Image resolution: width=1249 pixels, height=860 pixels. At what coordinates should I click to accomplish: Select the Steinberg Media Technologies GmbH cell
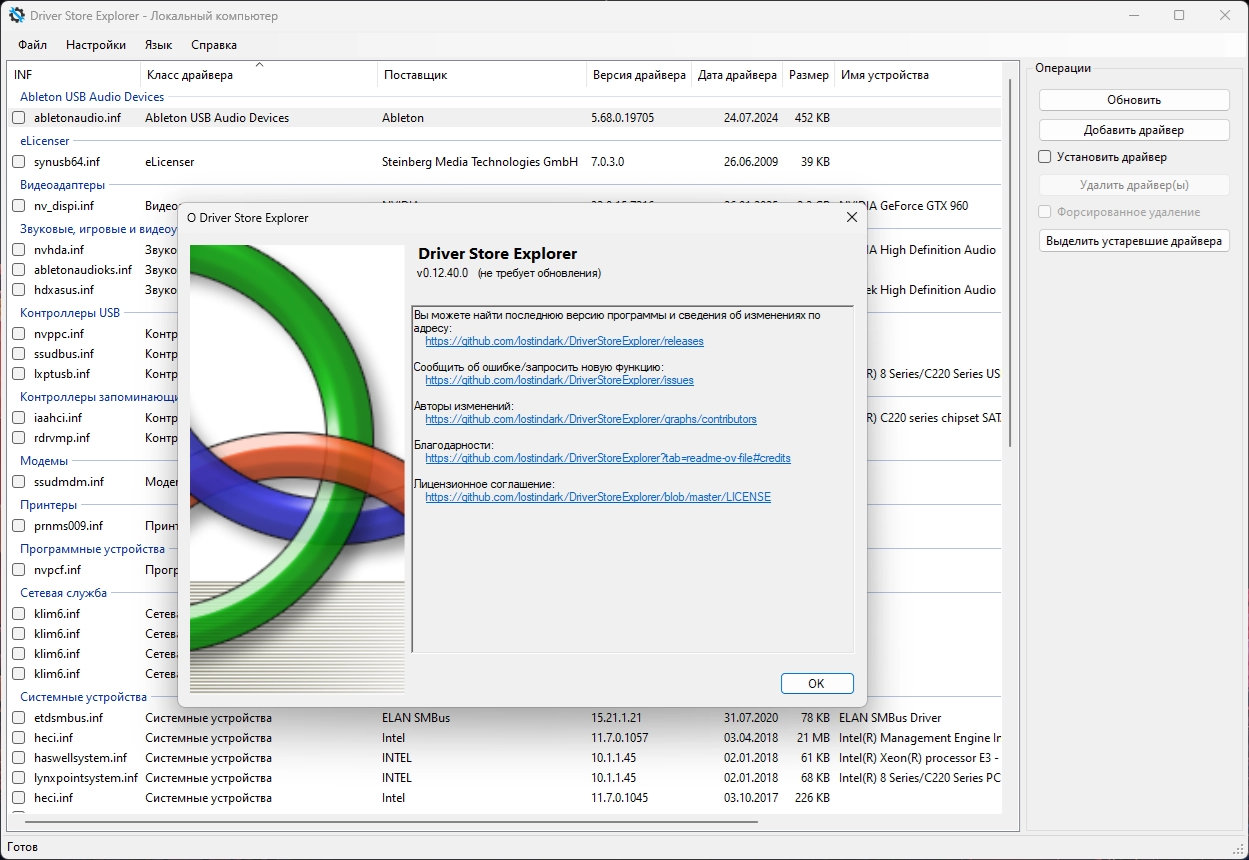[x=480, y=162]
